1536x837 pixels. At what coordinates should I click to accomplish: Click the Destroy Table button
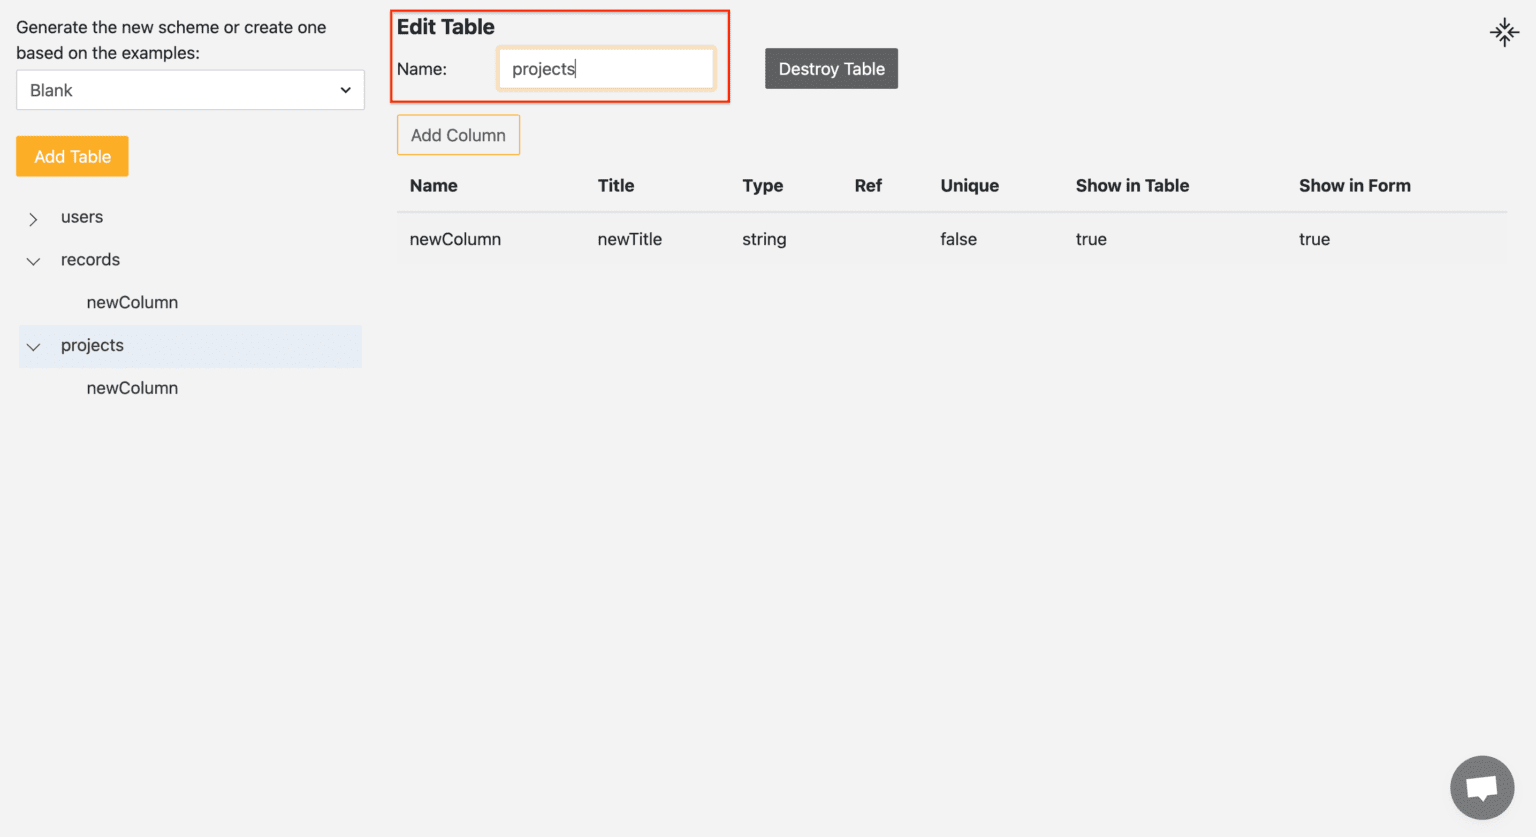(831, 68)
